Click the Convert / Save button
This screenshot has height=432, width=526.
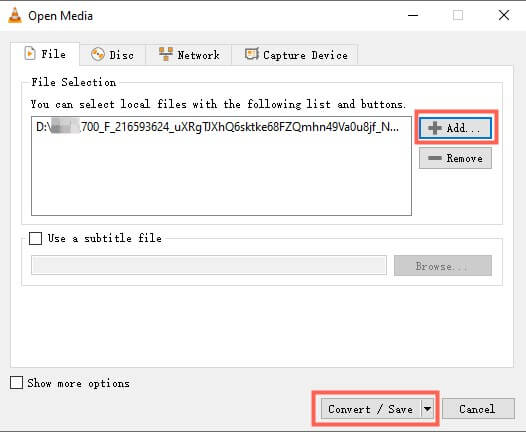(370, 409)
